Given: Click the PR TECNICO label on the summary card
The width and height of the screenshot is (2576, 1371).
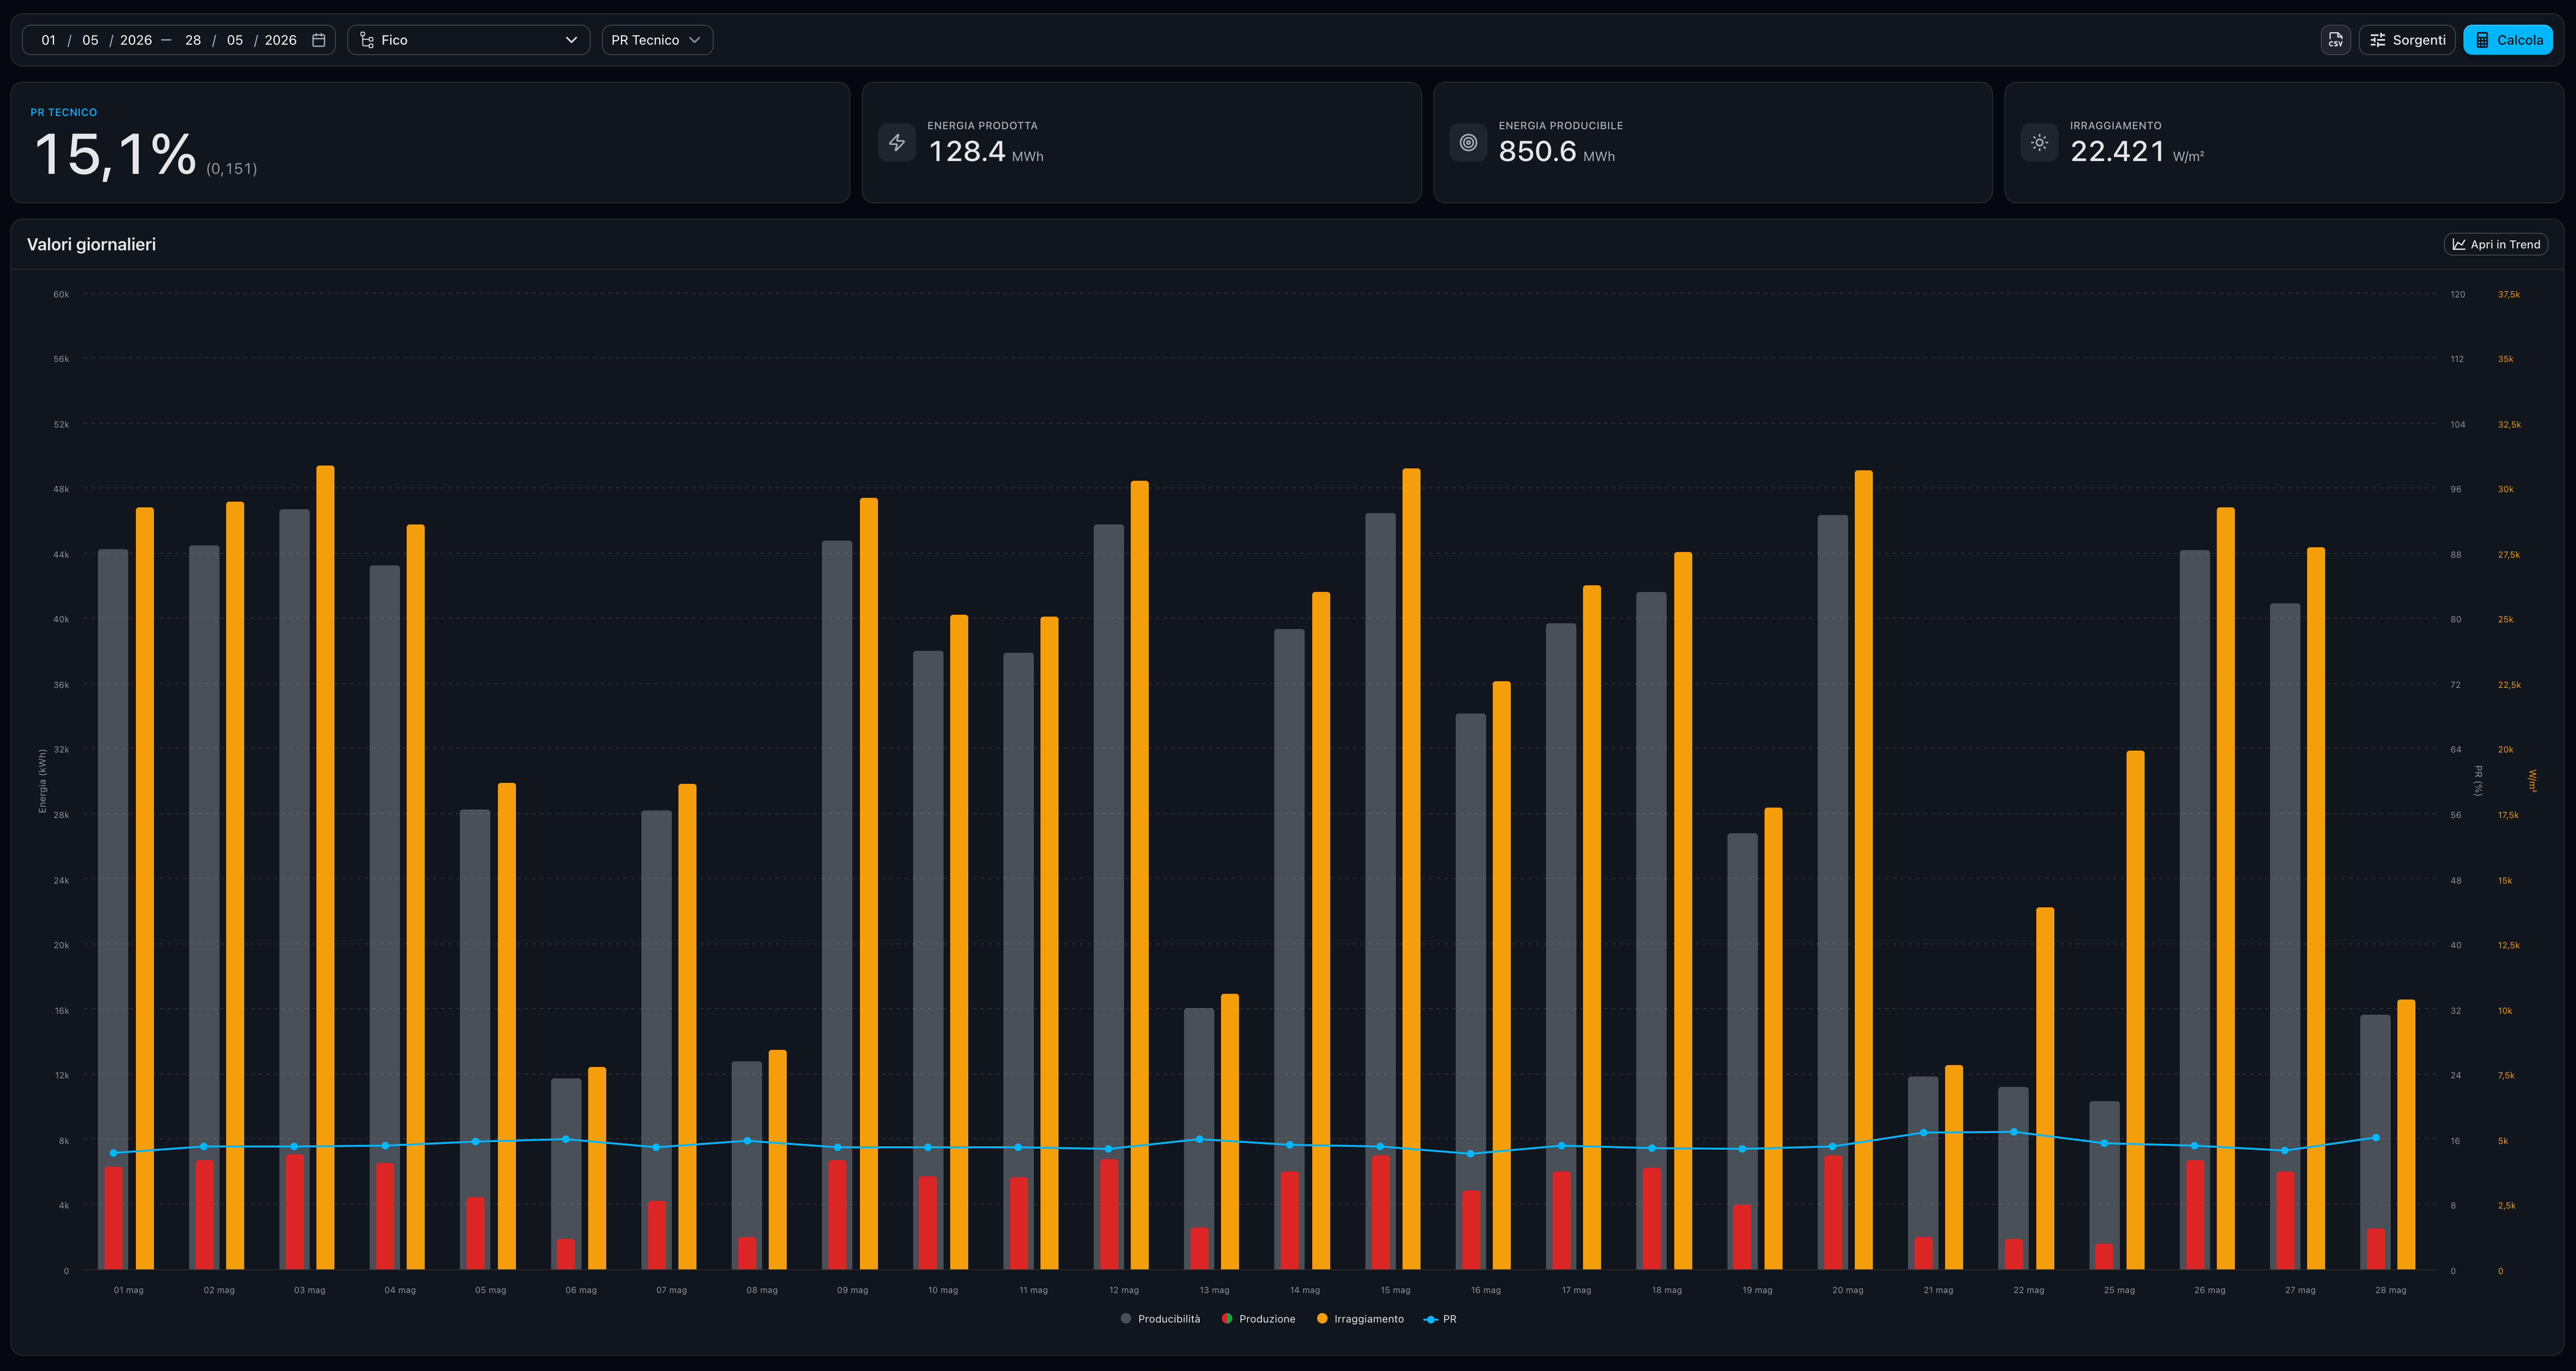Looking at the screenshot, I should coord(63,112).
